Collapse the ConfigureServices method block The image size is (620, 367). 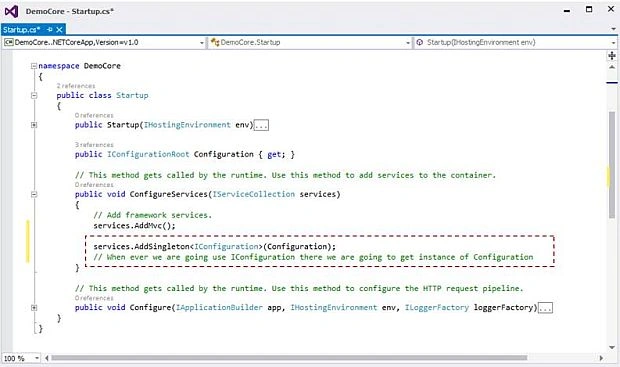point(34,194)
